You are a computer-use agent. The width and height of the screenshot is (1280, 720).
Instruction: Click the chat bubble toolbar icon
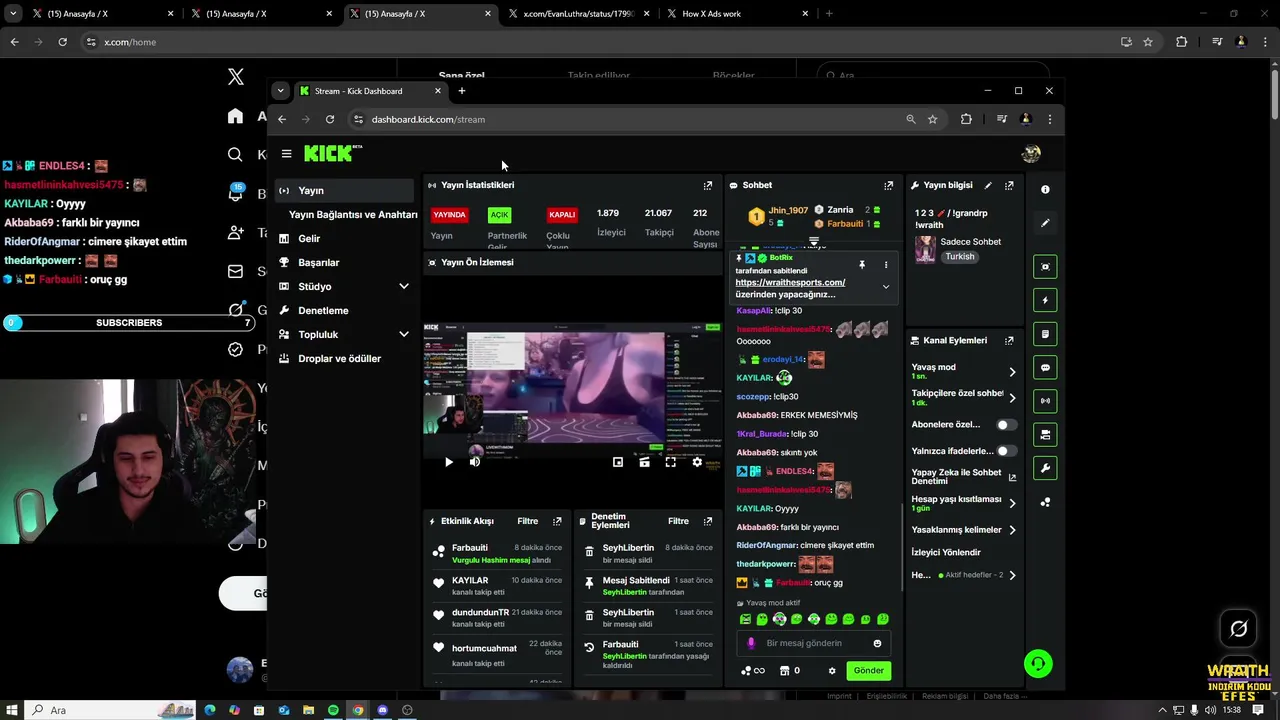click(x=1045, y=367)
